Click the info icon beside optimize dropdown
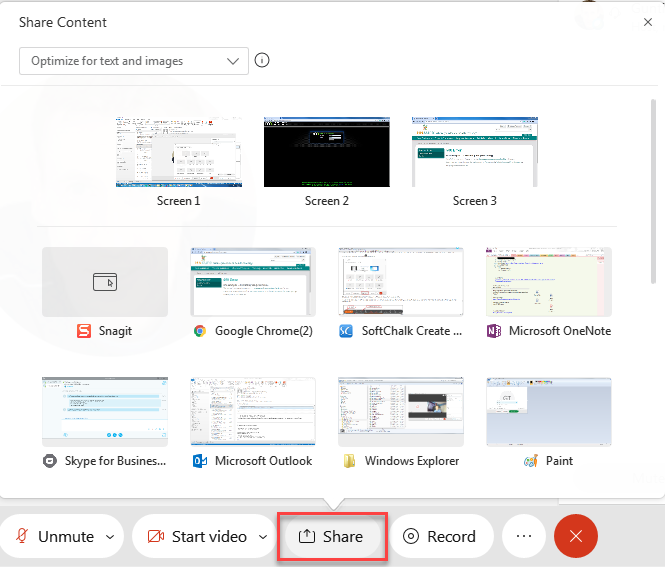The width and height of the screenshot is (665, 567). tap(262, 61)
